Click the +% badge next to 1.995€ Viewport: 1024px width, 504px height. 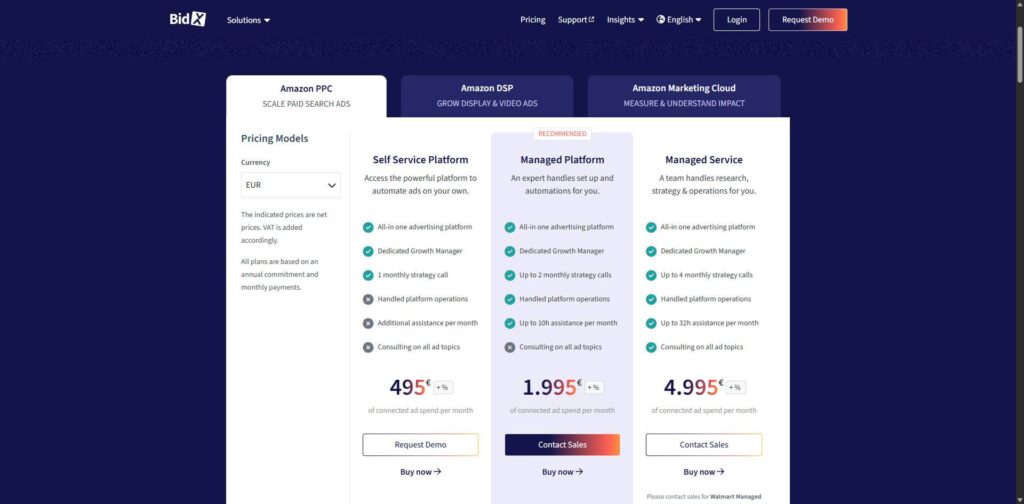(593, 387)
